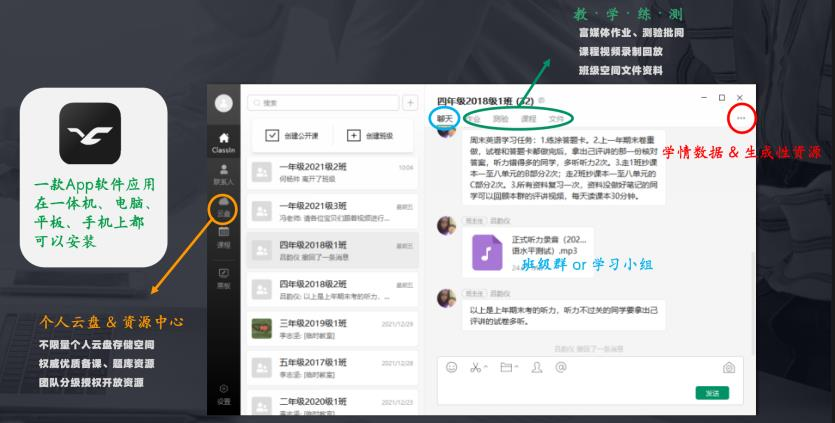The height and width of the screenshot is (423, 835).
Task: Open the three-dots more menu of the class
Action: point(741,118)
